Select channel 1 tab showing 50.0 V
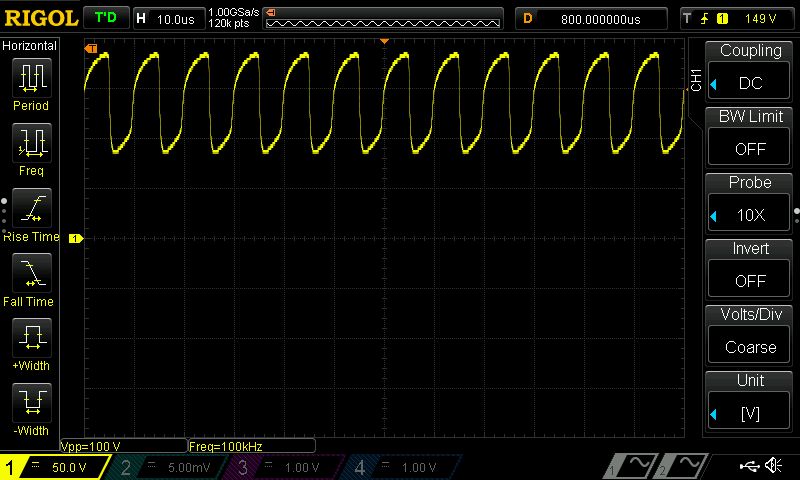800x480 pixels. coord(54,467)
